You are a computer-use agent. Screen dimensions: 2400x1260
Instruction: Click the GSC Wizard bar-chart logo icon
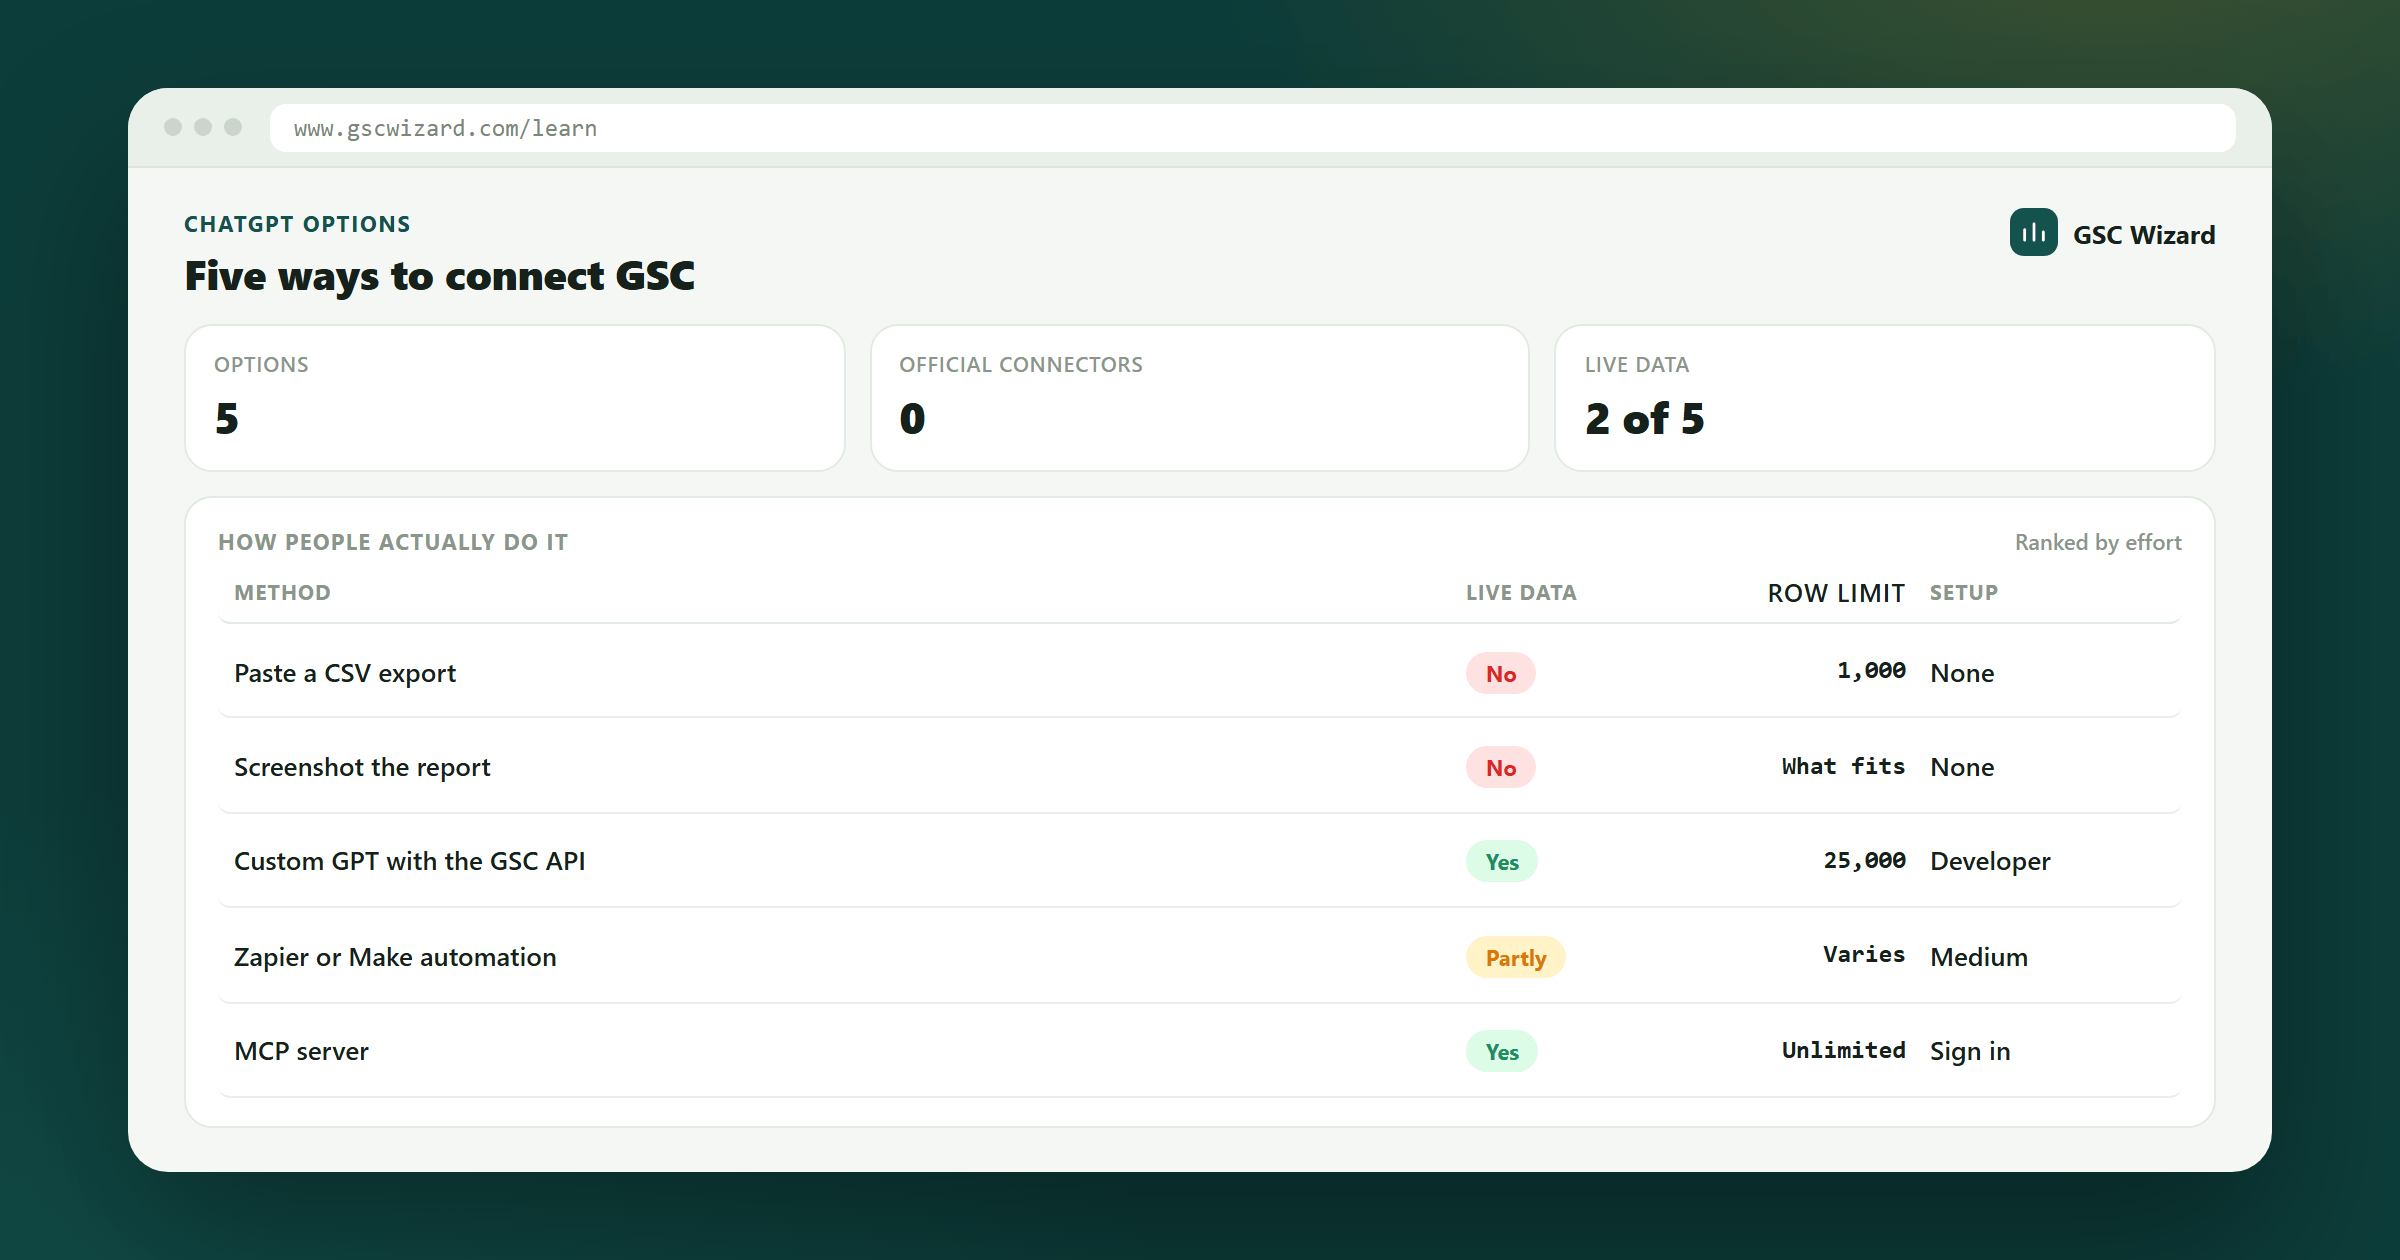[x=2033, y=232]
